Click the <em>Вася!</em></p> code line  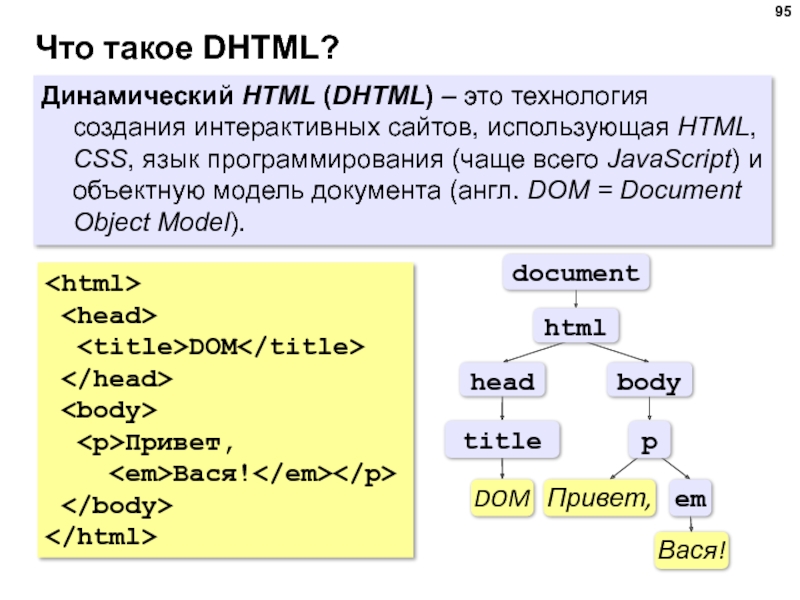252,474
